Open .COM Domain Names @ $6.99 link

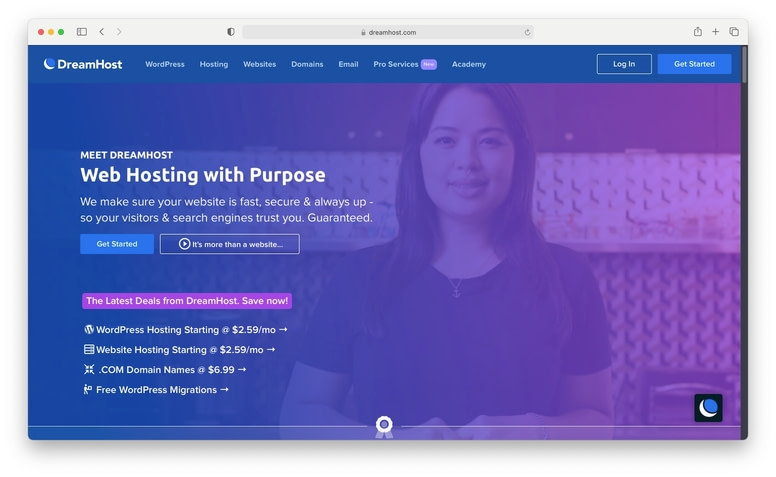[172, 370]
